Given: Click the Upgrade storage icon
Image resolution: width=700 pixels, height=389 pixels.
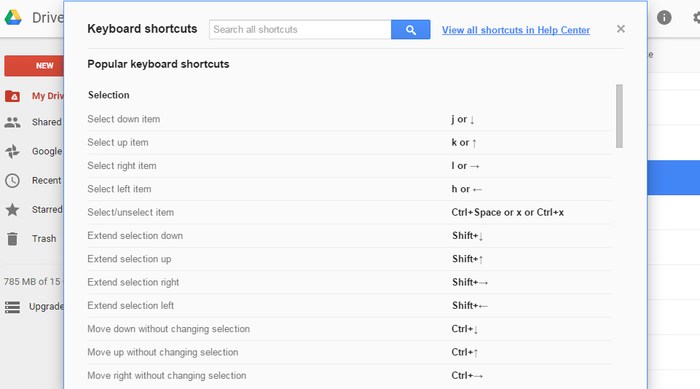Looking at the screenshot, I should coord(12,307).
